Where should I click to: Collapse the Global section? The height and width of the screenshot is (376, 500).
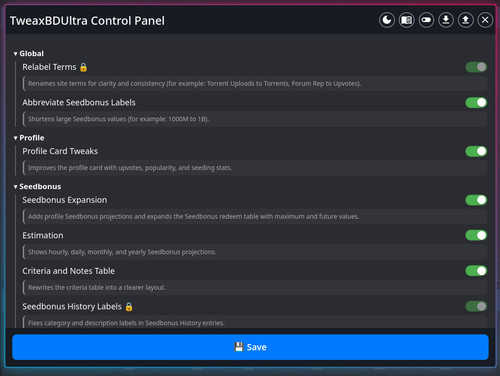29,54
